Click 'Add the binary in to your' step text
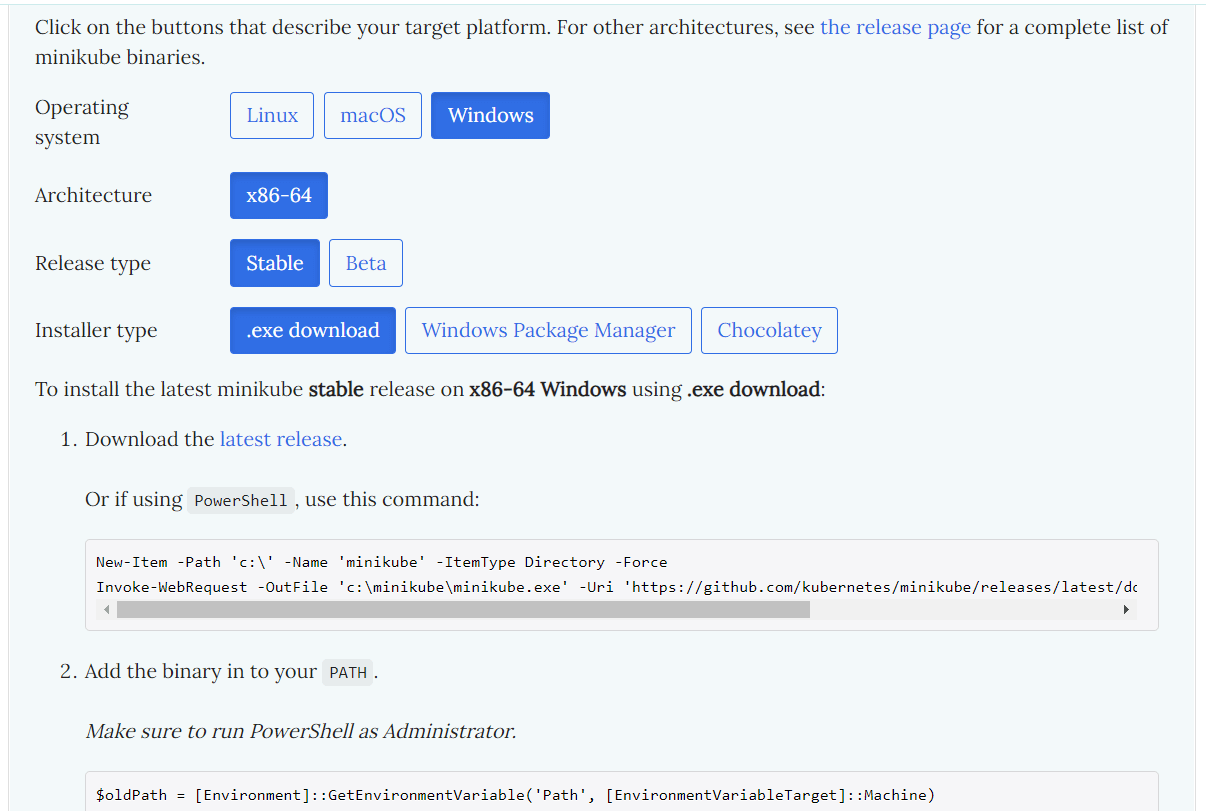1206x811 pixels. [x=201, y=671]
